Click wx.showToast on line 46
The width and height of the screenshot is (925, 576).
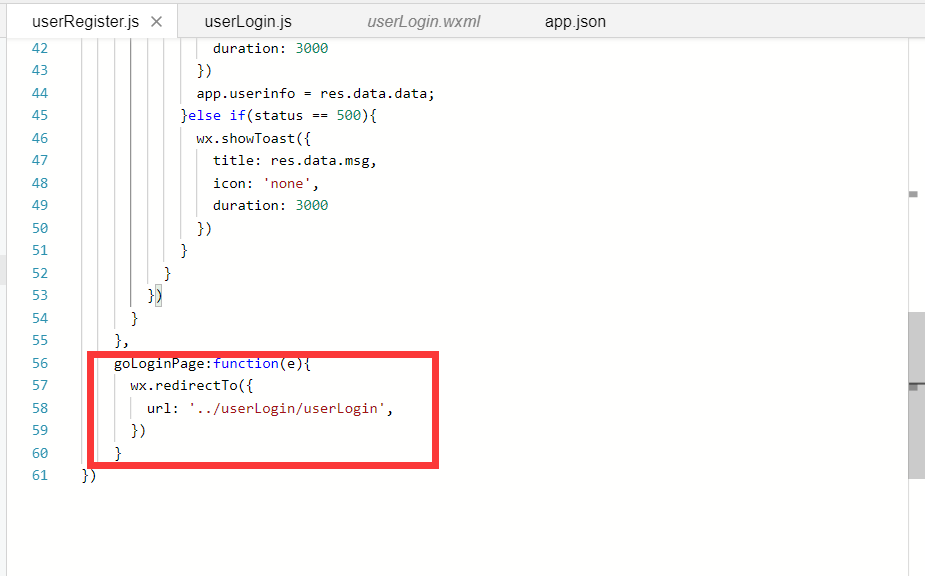(x=254, y=139)
